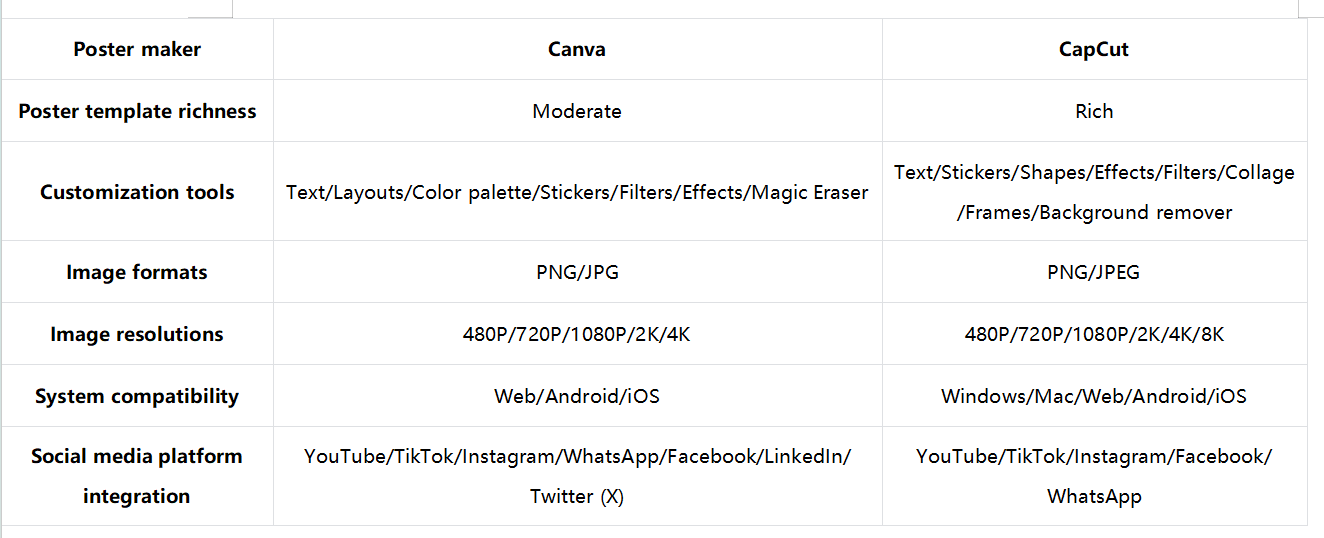Click CapCut's resolutions cell ending in "8K"

[x=1094, y=334]
